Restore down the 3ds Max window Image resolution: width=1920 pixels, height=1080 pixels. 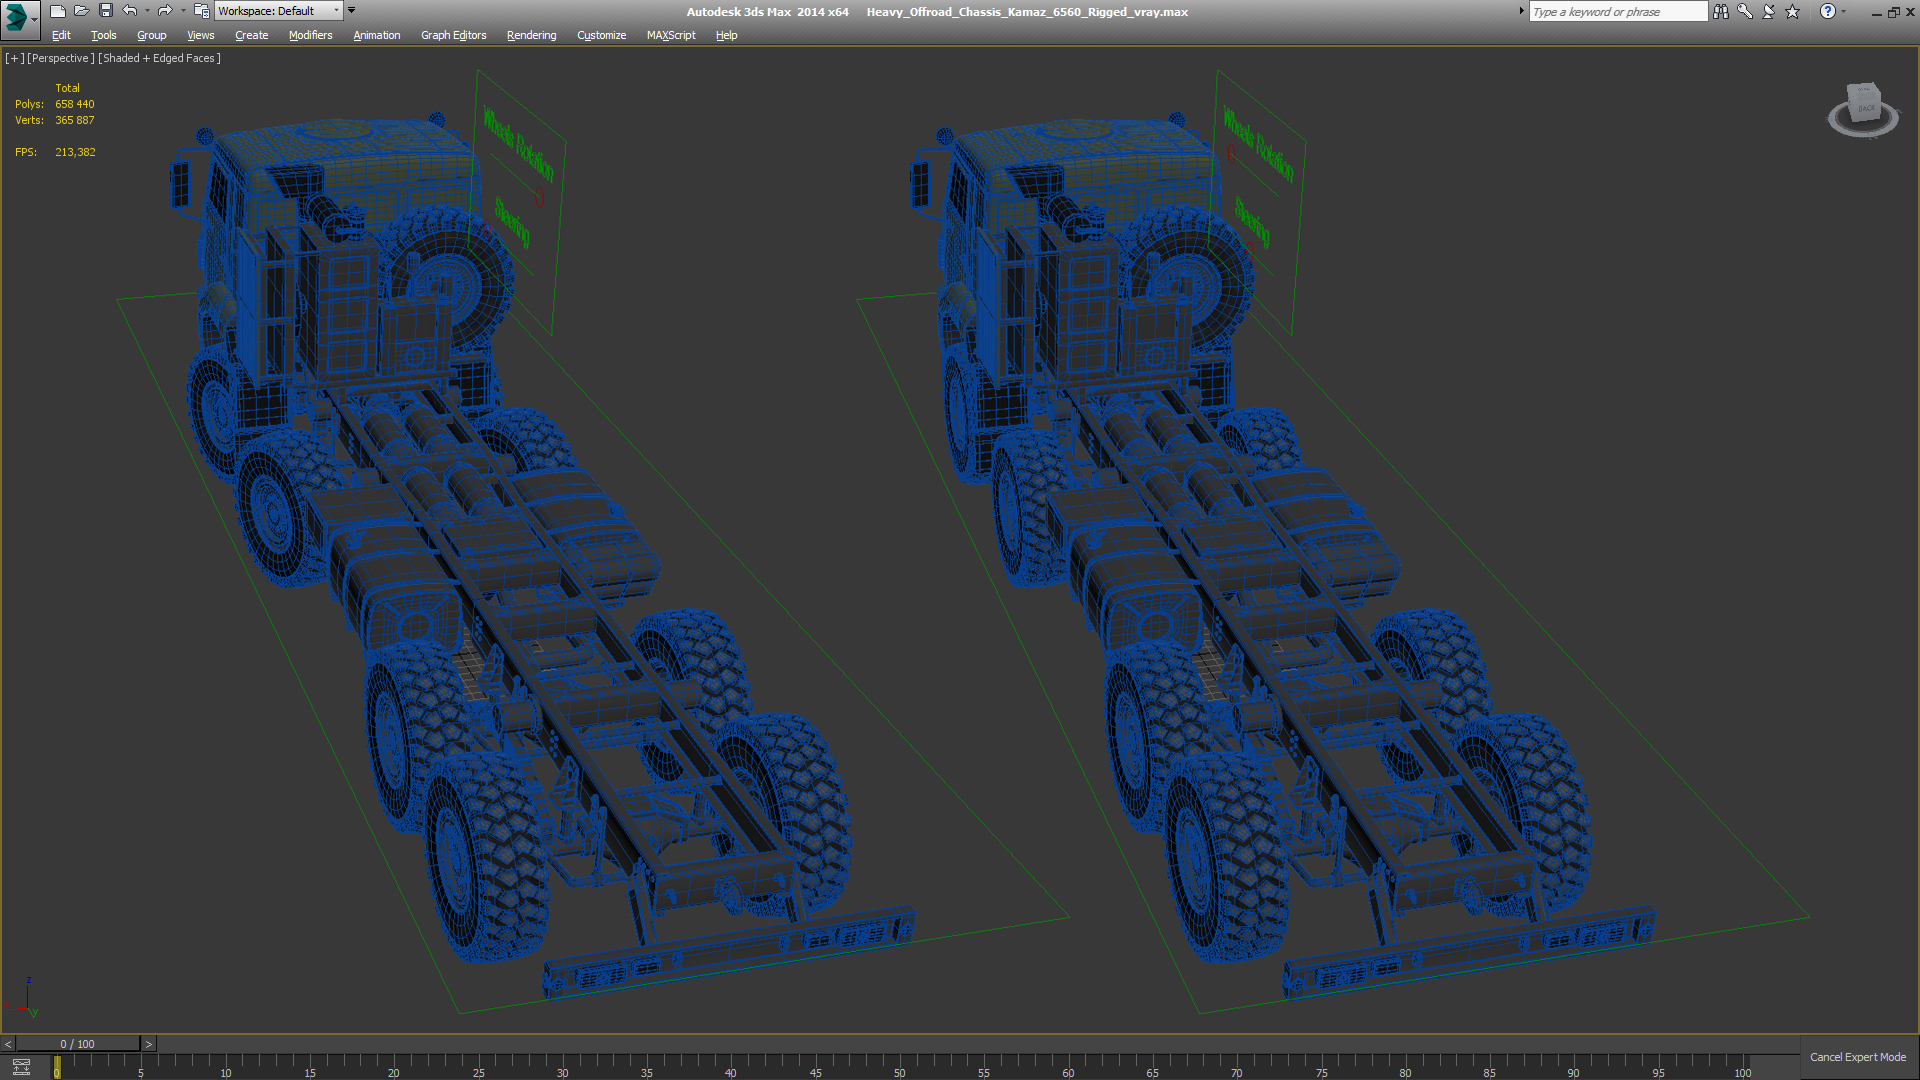click(1893, 12)
